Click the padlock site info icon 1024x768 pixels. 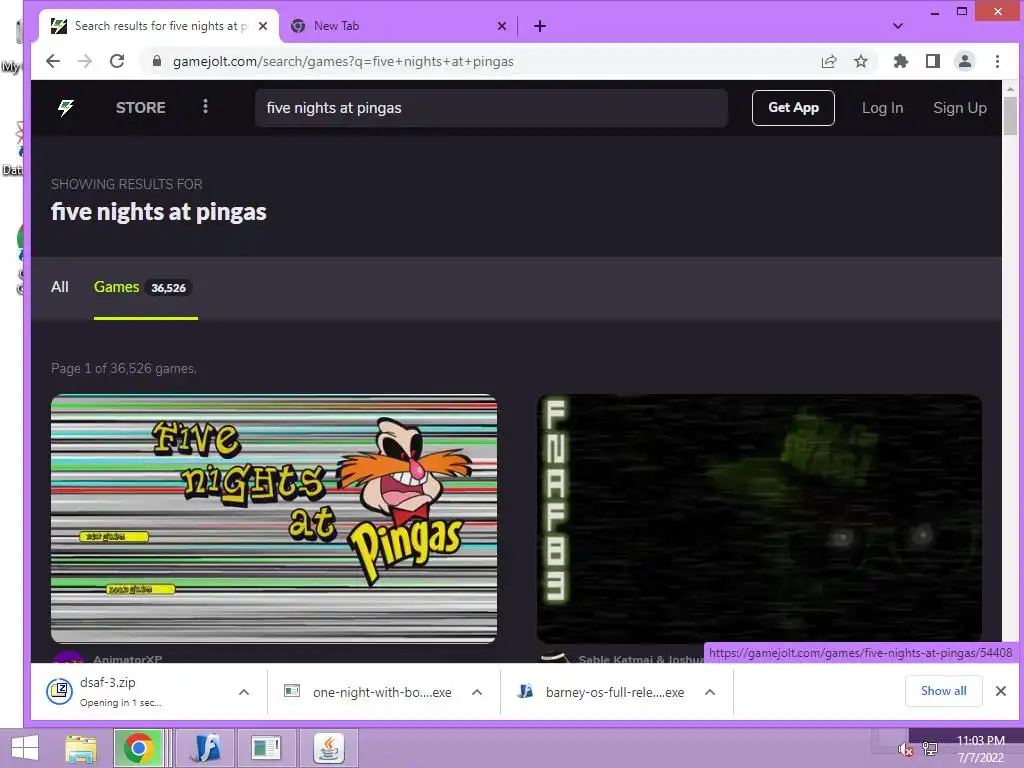(x=156, y=61)
